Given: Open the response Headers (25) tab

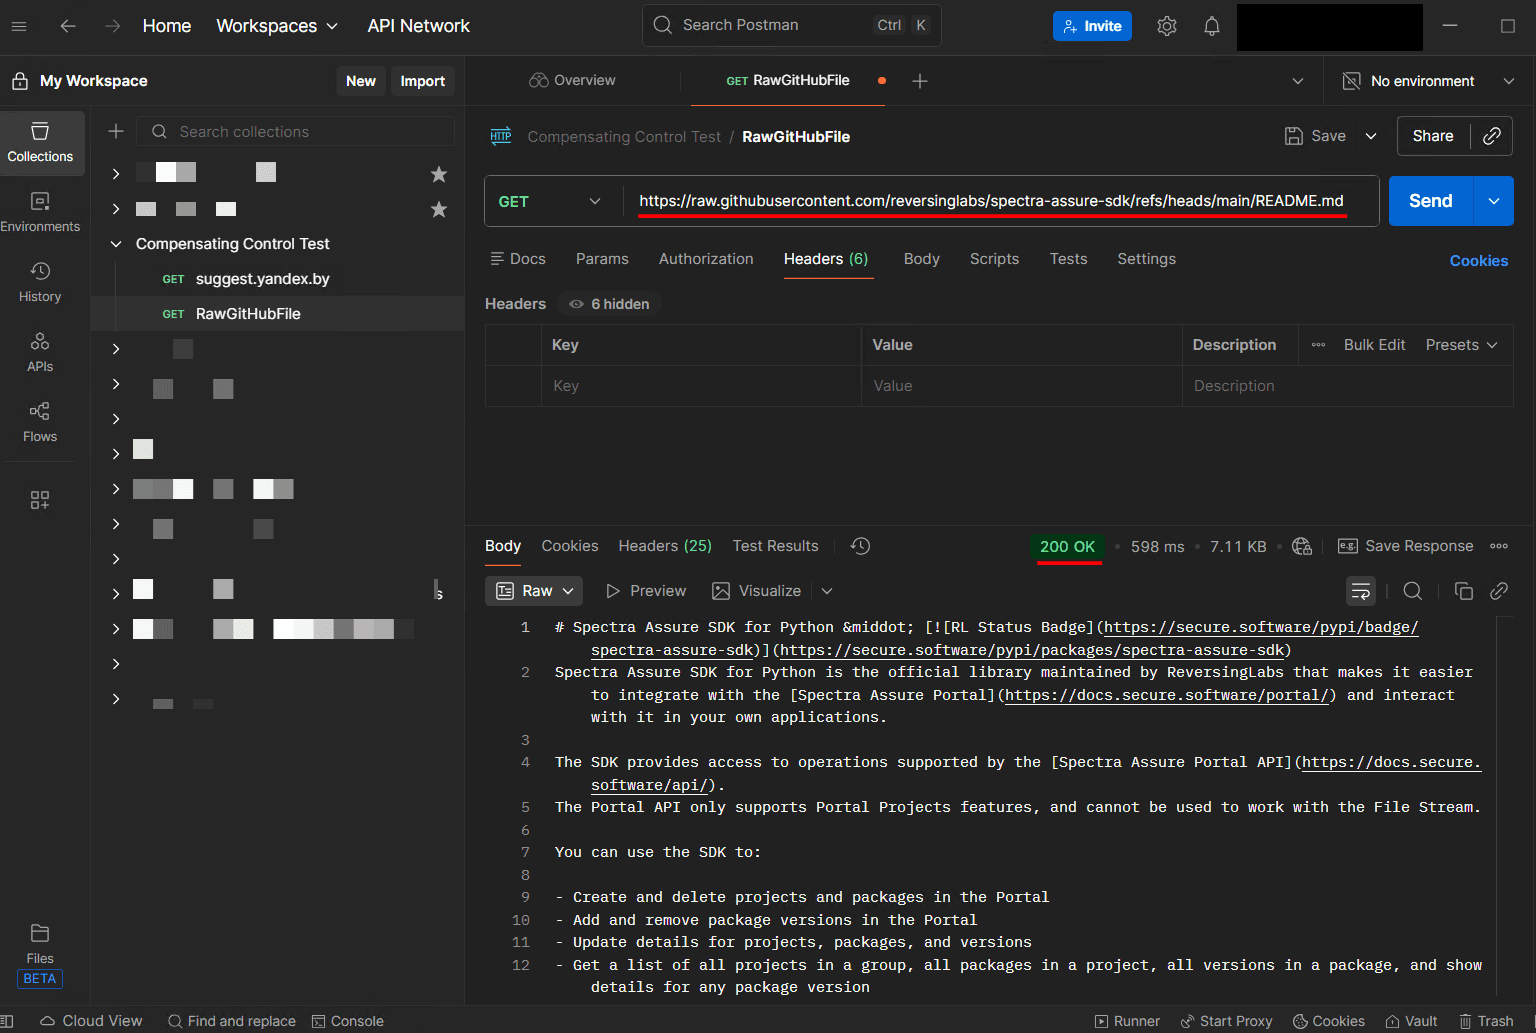Looking at the screenshot, I should (x=664, y=546).
